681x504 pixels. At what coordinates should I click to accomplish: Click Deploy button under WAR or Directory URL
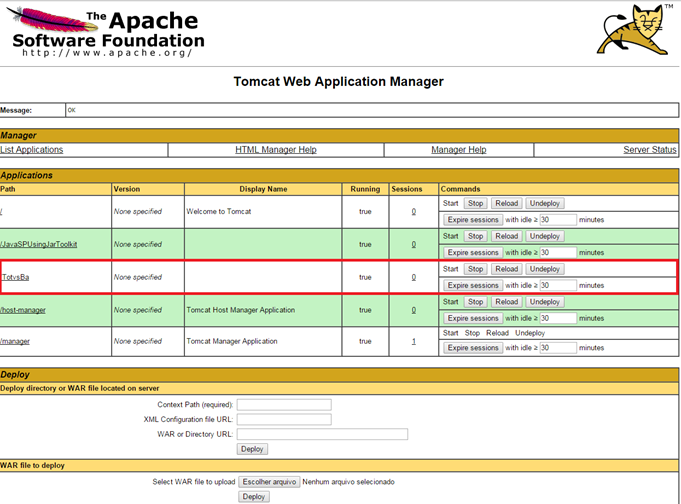(x=252, y=449)
